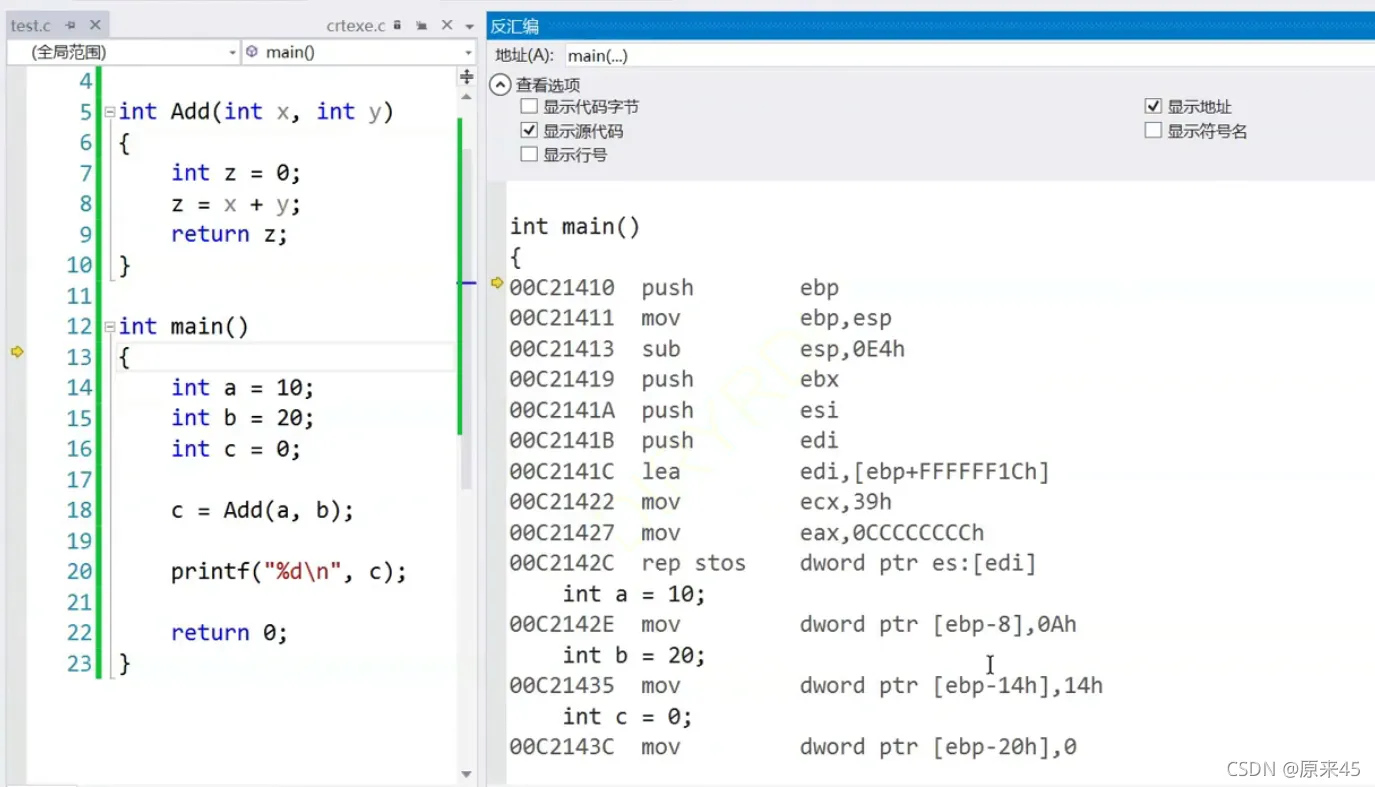Viewport: 1375px width, 787px height.
Task: Collapse the Add function outline at line 5
Action: (x=110, y=112)
